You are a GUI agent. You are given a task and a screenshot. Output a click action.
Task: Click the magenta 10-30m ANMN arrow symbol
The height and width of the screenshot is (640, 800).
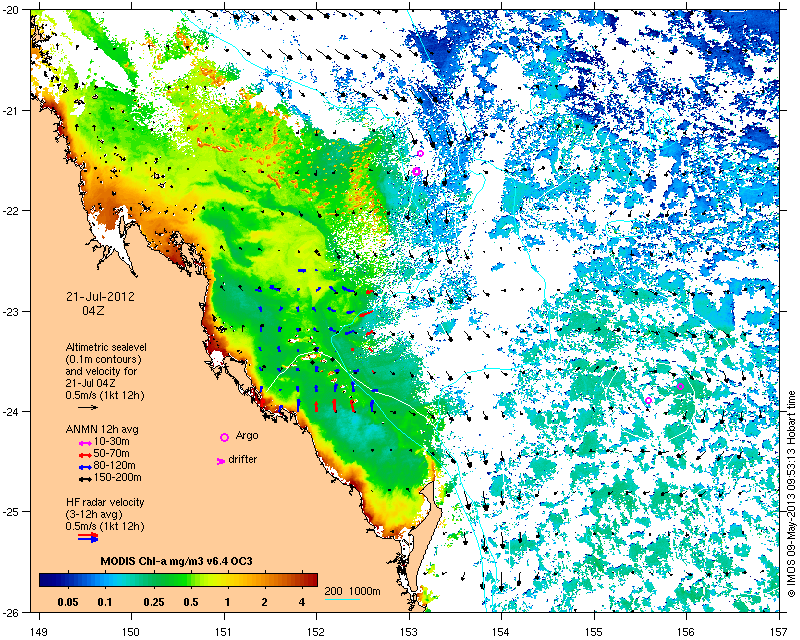pos(85,443)
